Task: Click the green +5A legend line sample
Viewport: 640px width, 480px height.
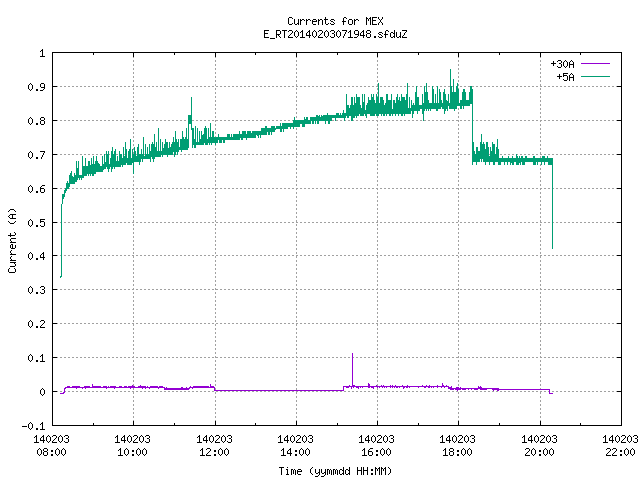Action: (x=595, y=76)
